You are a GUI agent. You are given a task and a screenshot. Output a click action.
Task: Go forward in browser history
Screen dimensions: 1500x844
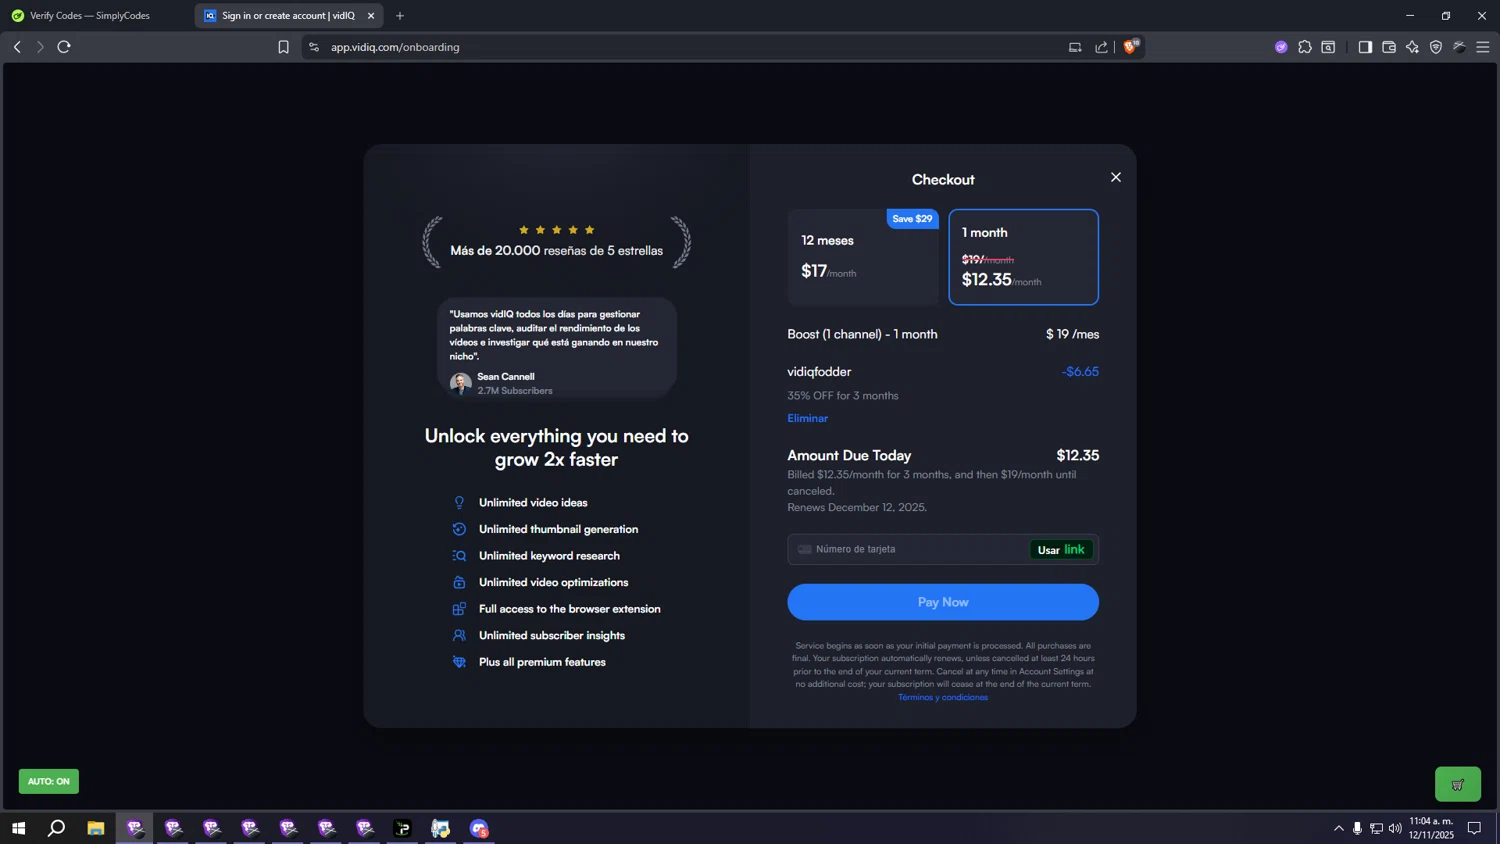[40, 47]
